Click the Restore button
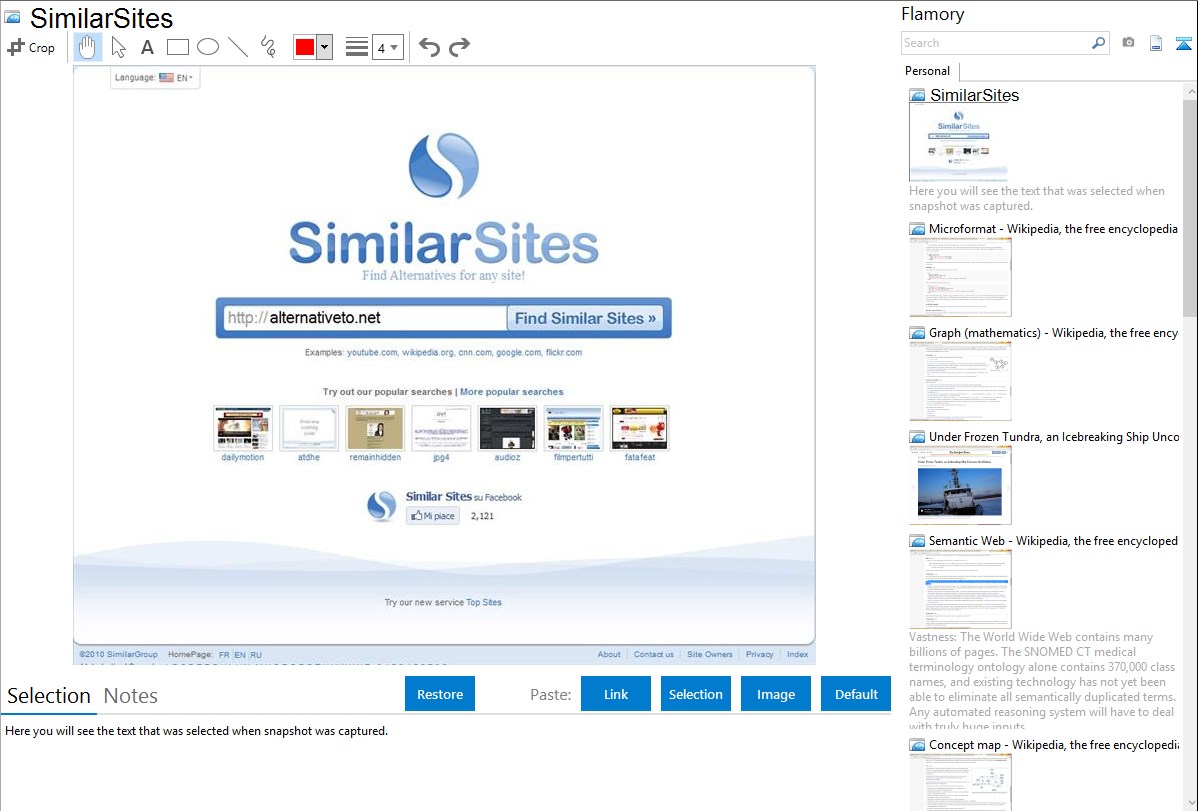The image size is (1198, 811). pos(440,694)
